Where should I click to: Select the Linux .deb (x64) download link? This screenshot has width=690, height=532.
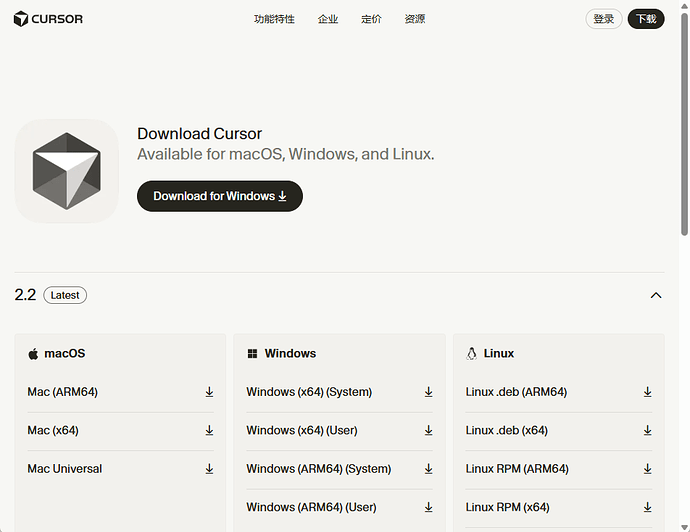[507, 430]
